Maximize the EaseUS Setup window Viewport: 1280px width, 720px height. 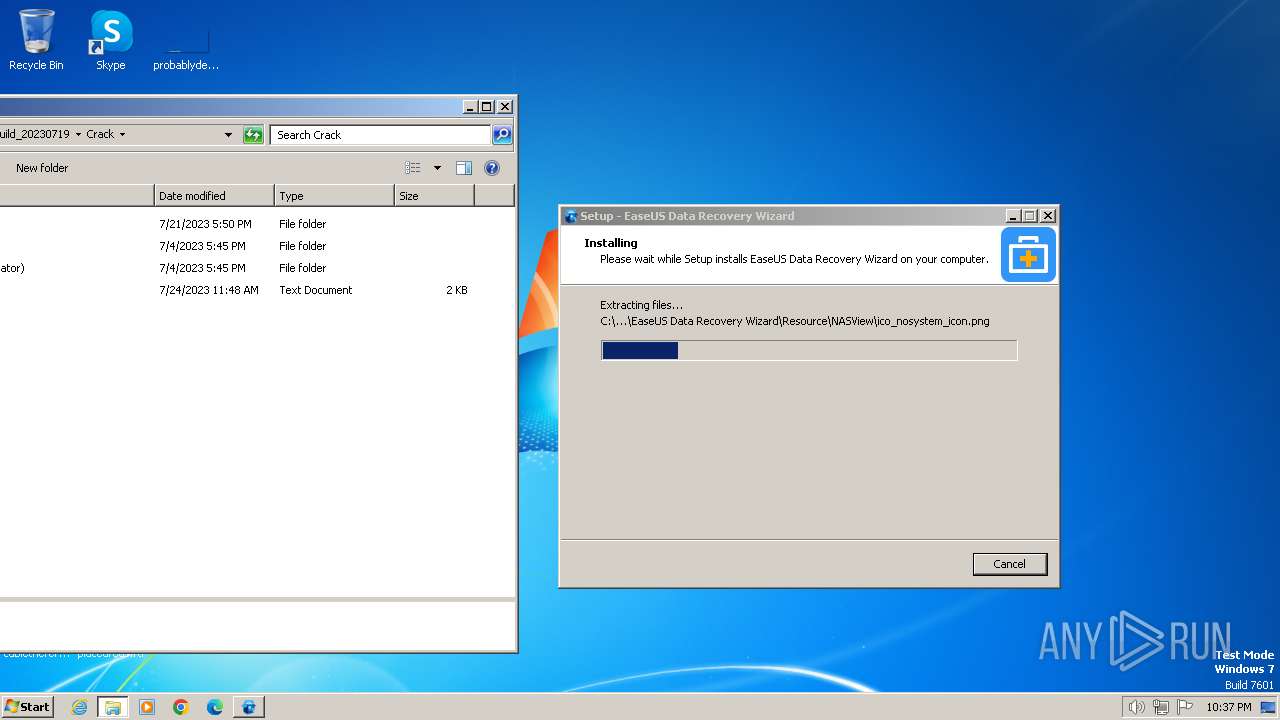tap(1030, 216)
